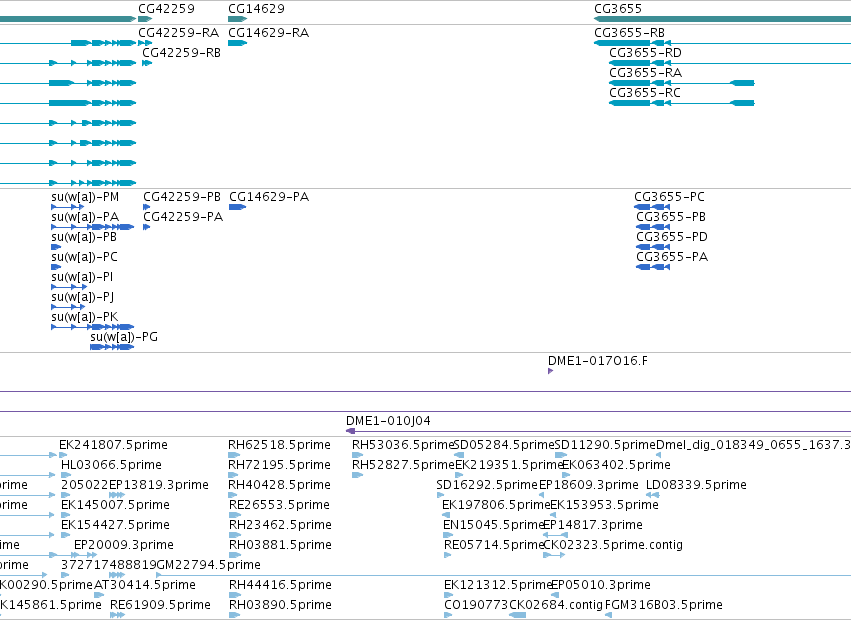851x620 pixels.
Task: Click EST GM22794.5prime
Action: (x=208, y=565)
